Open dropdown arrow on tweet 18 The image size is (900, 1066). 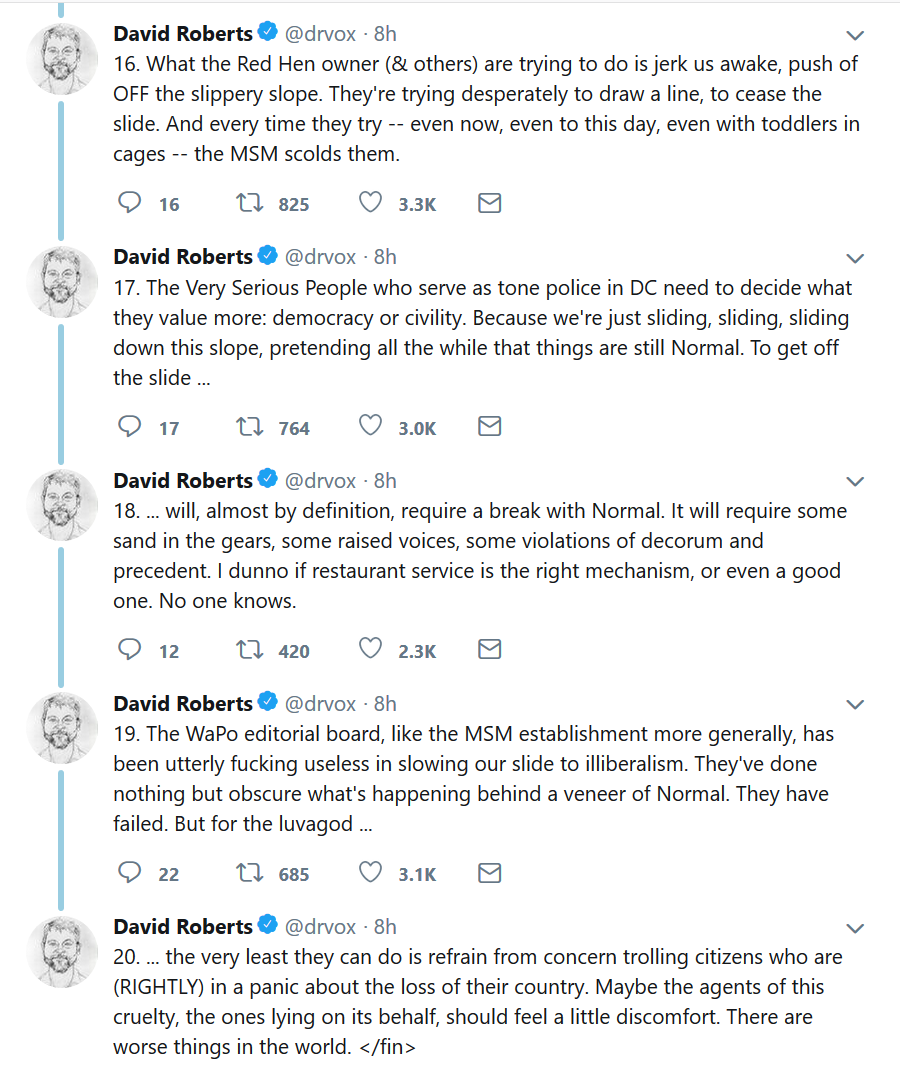tap(855, 481)
